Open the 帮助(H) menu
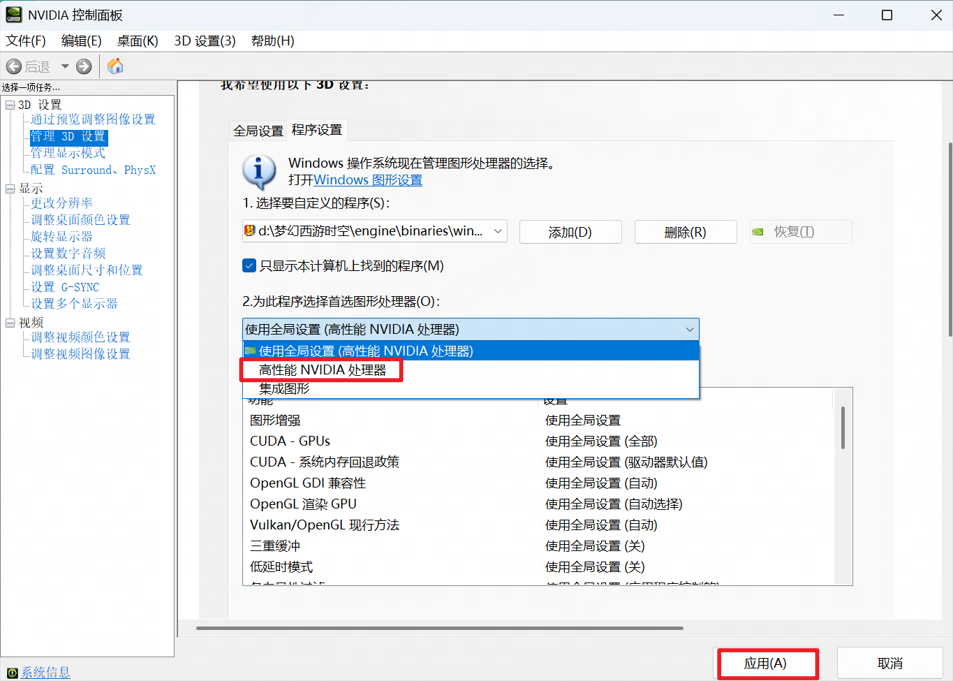 click(273, 41)
